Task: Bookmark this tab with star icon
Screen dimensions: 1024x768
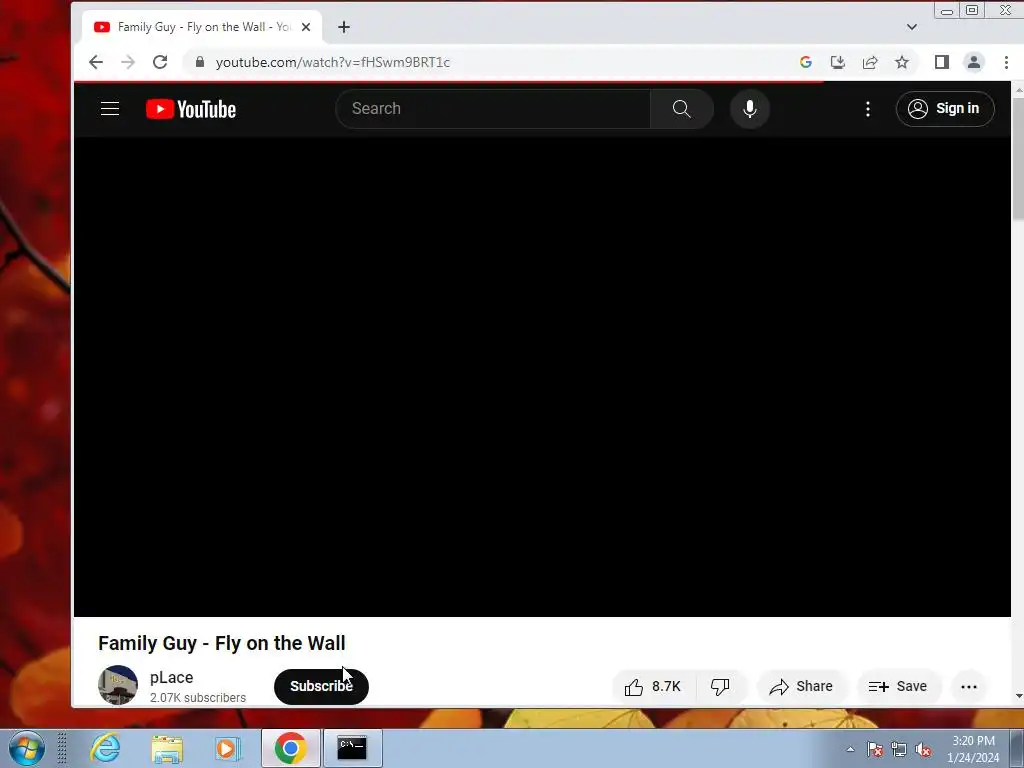Action: (x=902, y=62)
